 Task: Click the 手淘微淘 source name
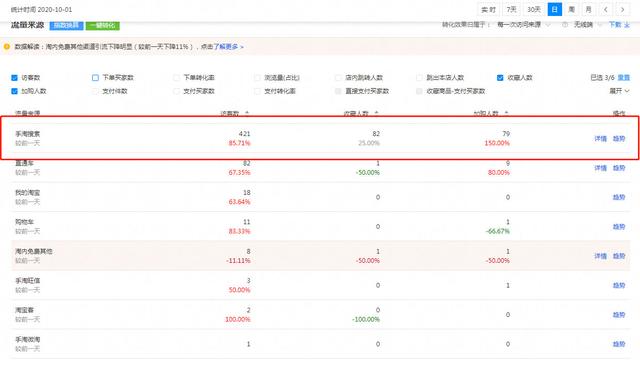28,339
